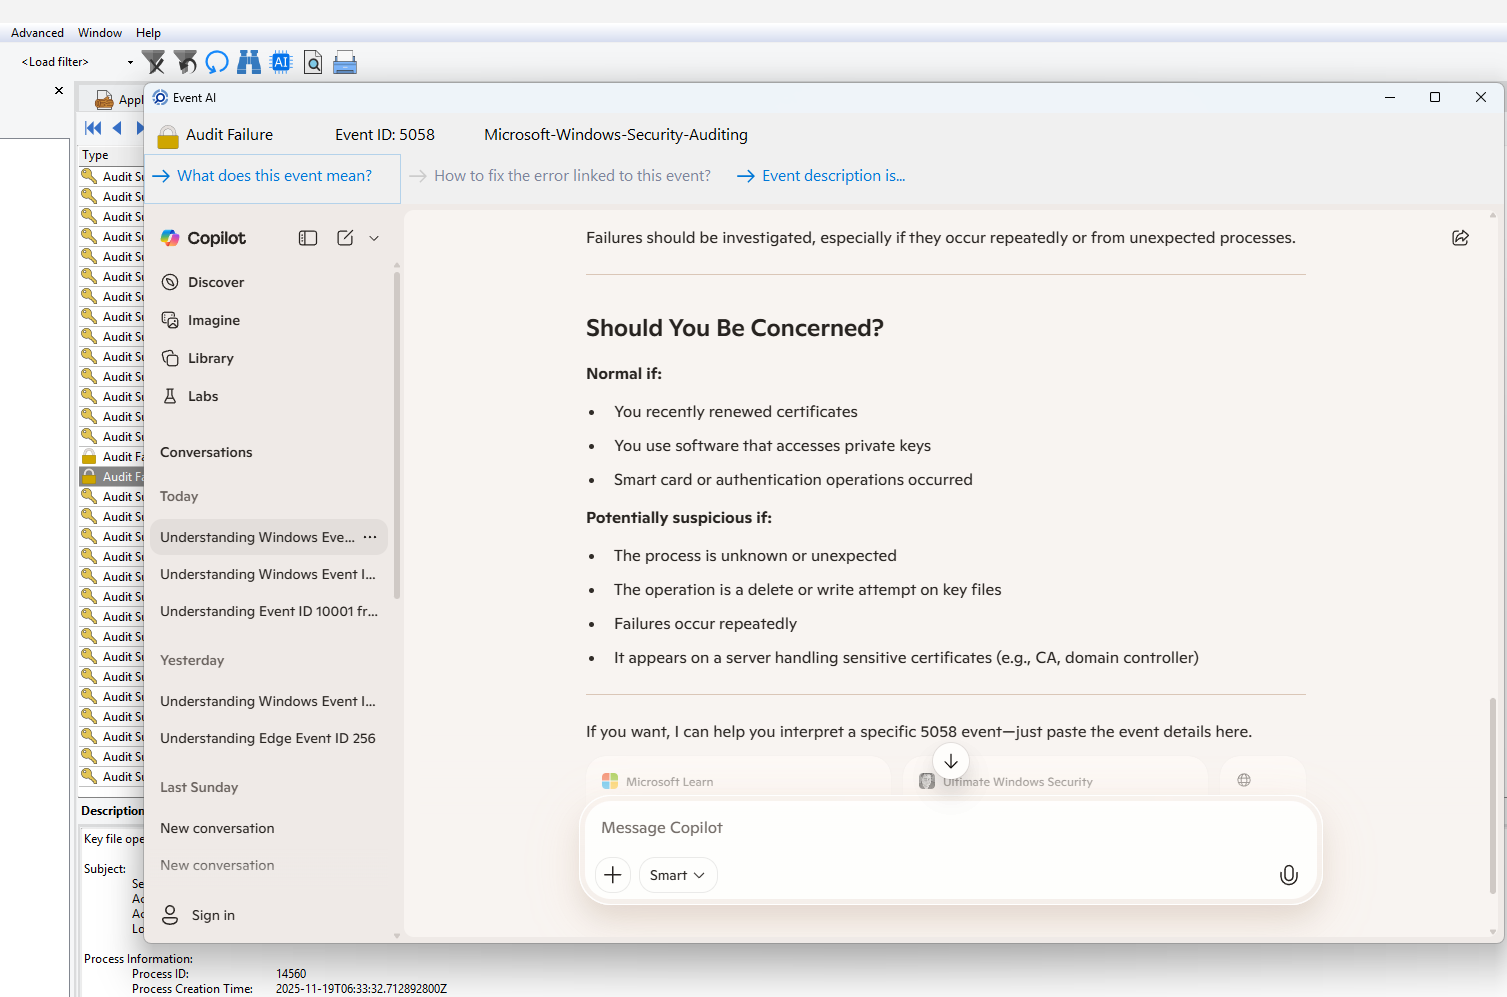Click the printer icon in toolbar
Image resolution: width=1507 pixels, height=997 pixels.
(345, 63)
